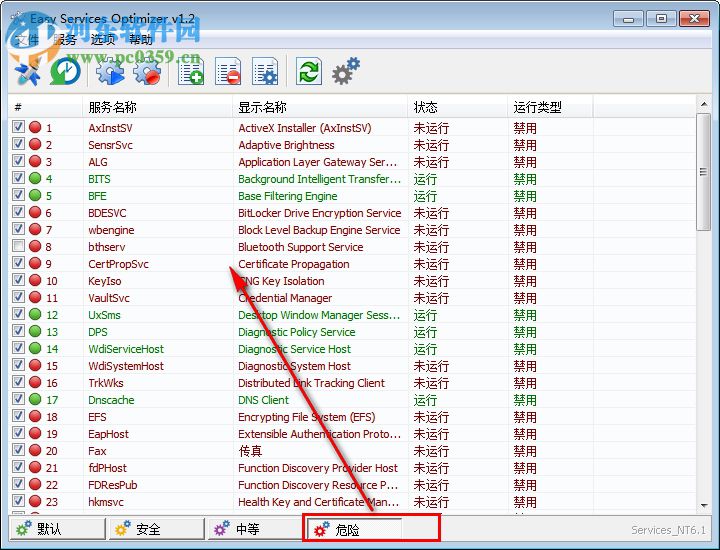Screen dimensions: 720x550
Task: Click the remove service from list icon
Action: click(228, 72)
